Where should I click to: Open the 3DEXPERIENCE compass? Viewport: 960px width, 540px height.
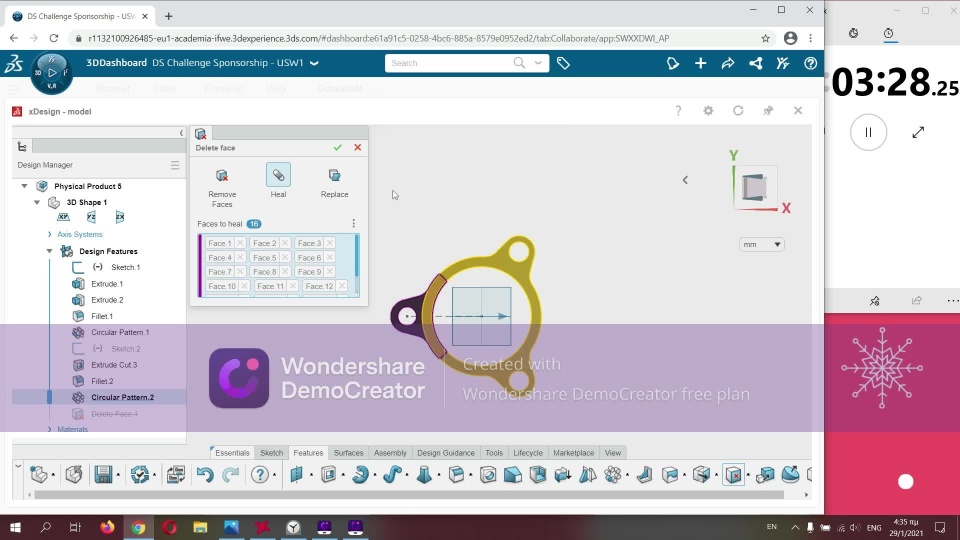[x=52, y=73]
